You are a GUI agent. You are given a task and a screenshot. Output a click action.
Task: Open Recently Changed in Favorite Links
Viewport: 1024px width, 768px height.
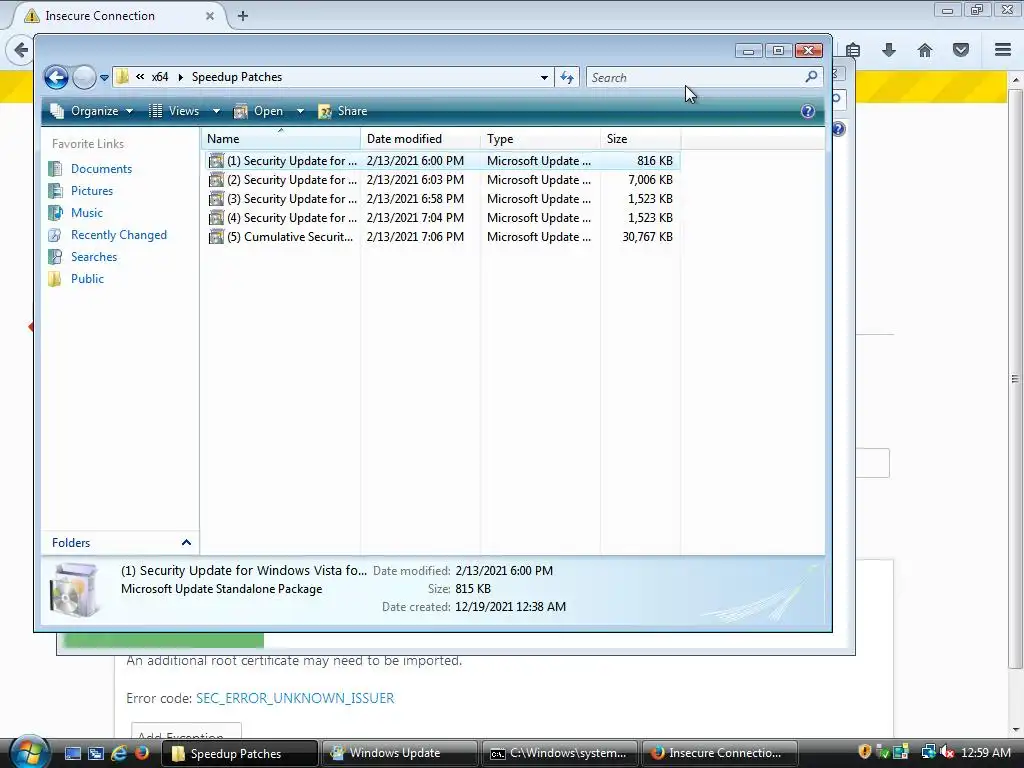(x=119, y=235)
